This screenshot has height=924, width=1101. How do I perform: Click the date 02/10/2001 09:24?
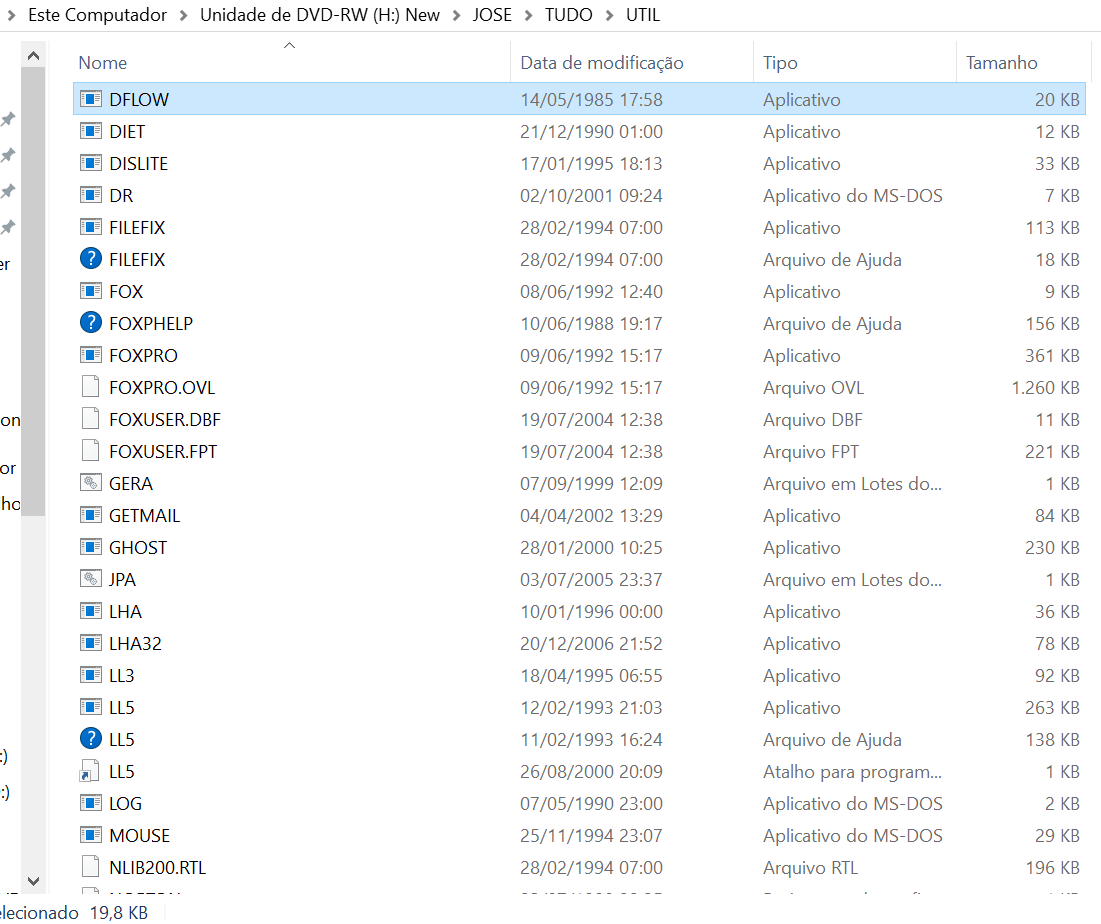coord(591,195)
